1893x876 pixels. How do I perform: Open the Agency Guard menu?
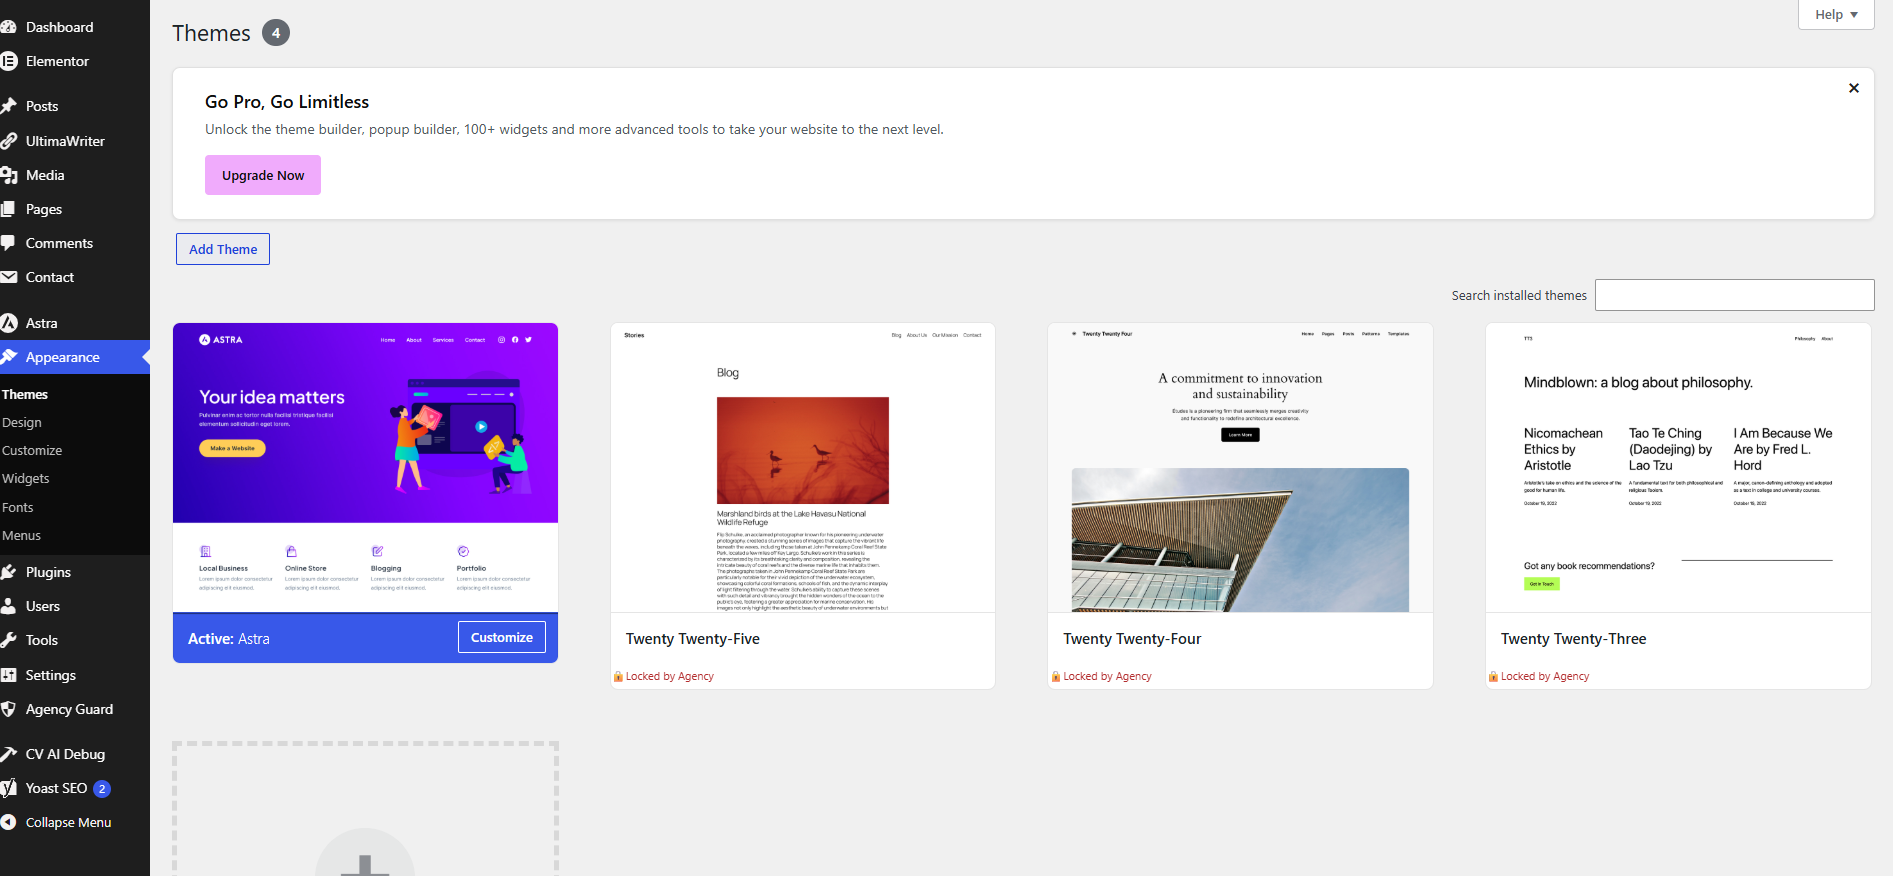[70, 709]
